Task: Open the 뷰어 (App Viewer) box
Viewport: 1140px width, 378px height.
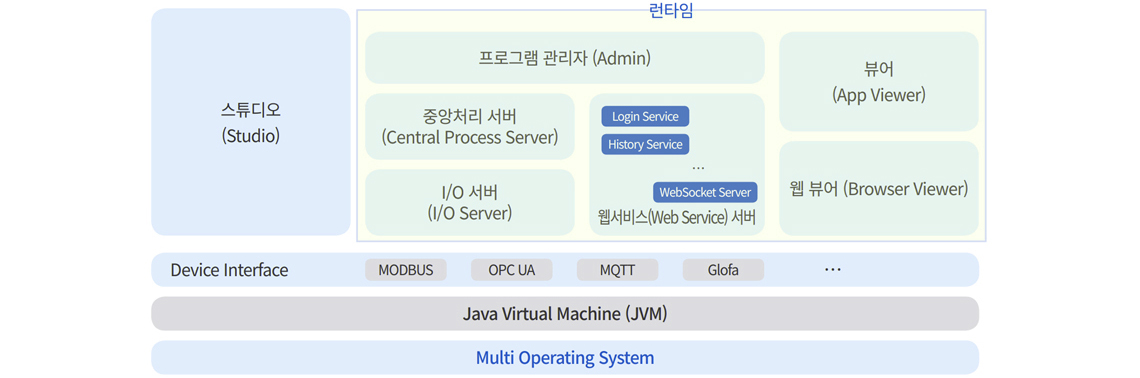Action: 878,81
